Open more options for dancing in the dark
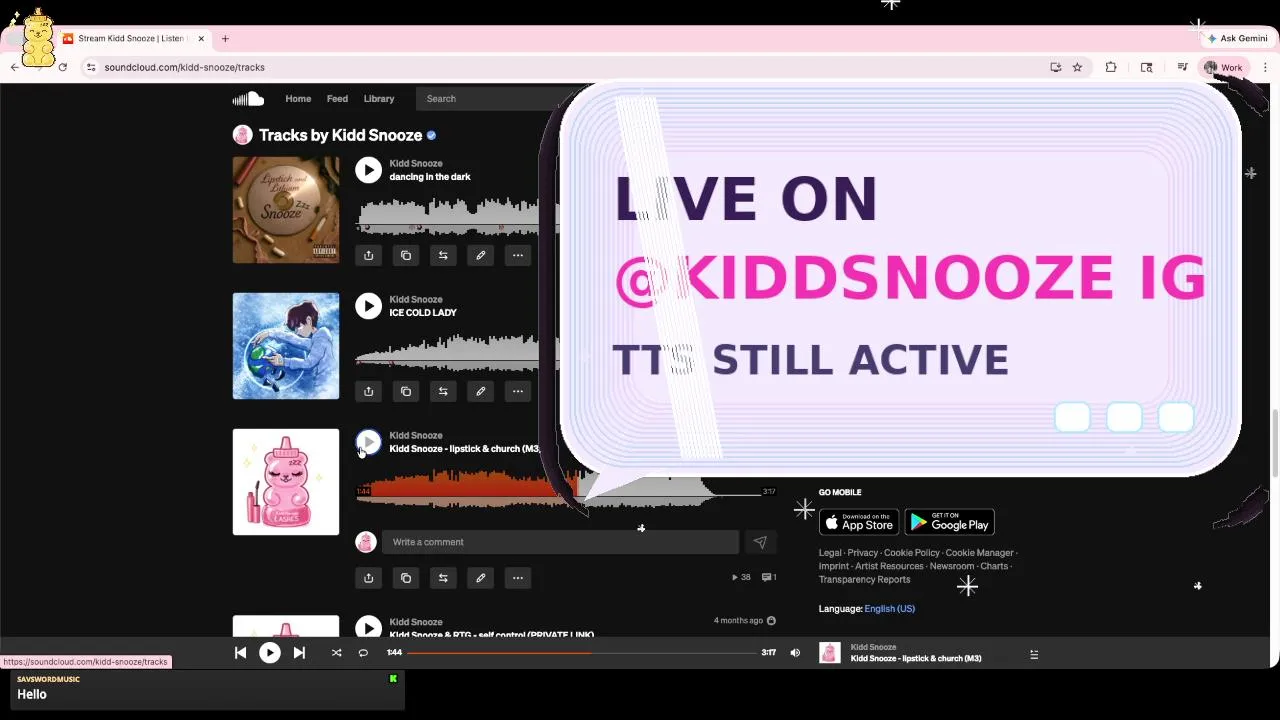 (518, 255)
